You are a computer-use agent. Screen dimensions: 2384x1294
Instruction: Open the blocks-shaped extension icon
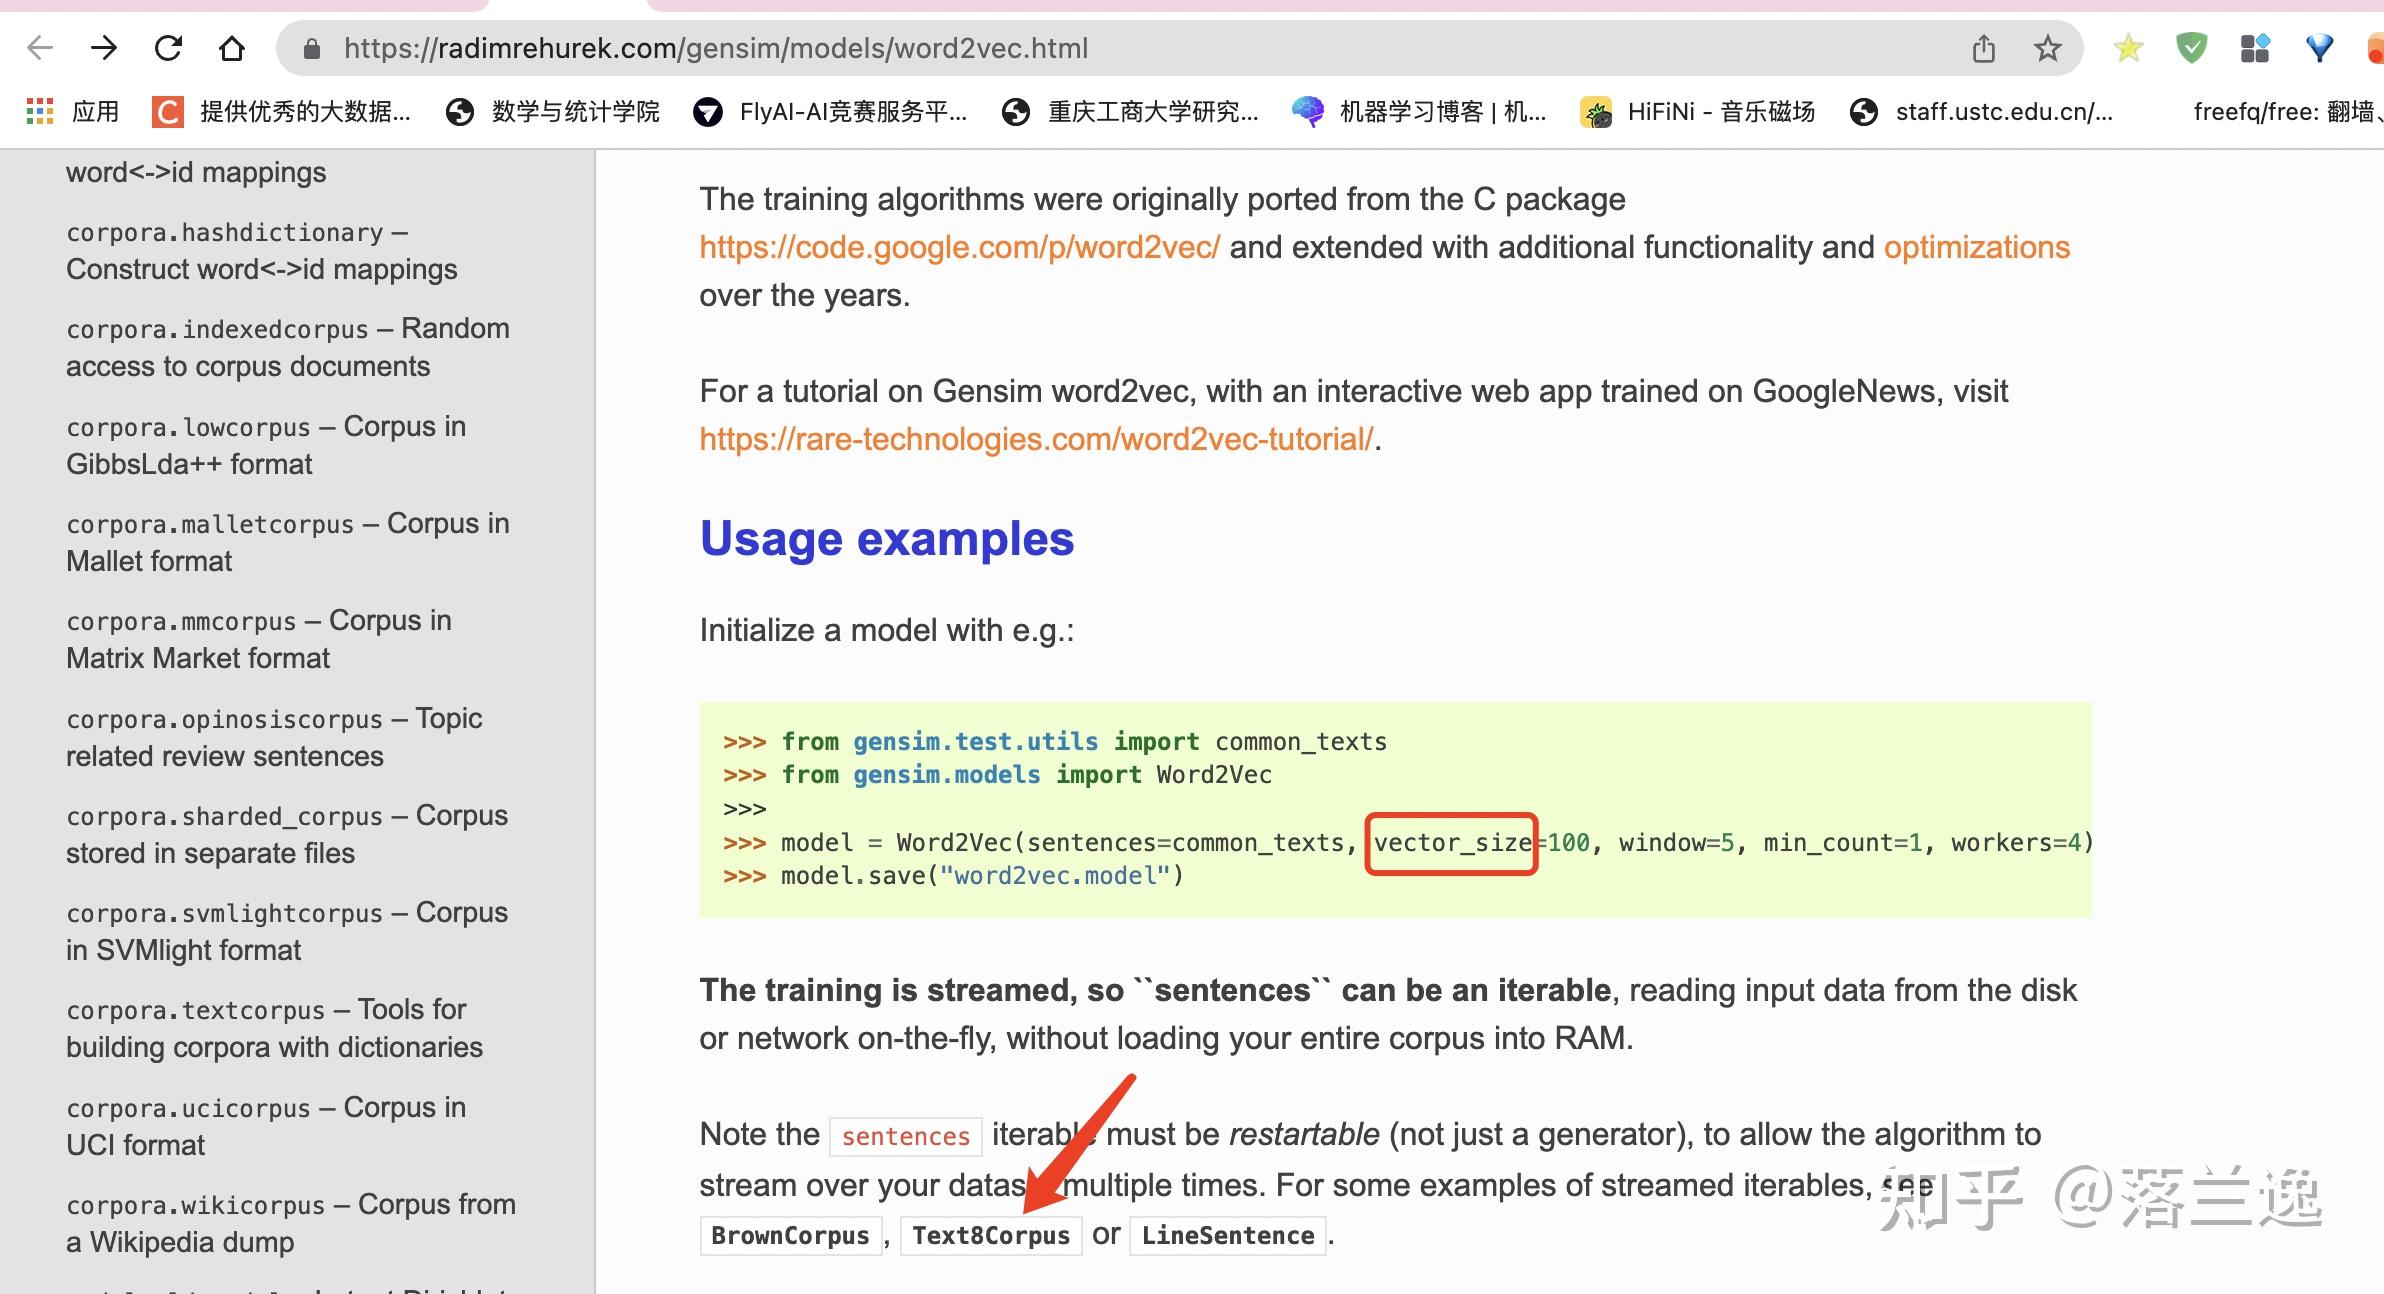[x=2255, y=47]
